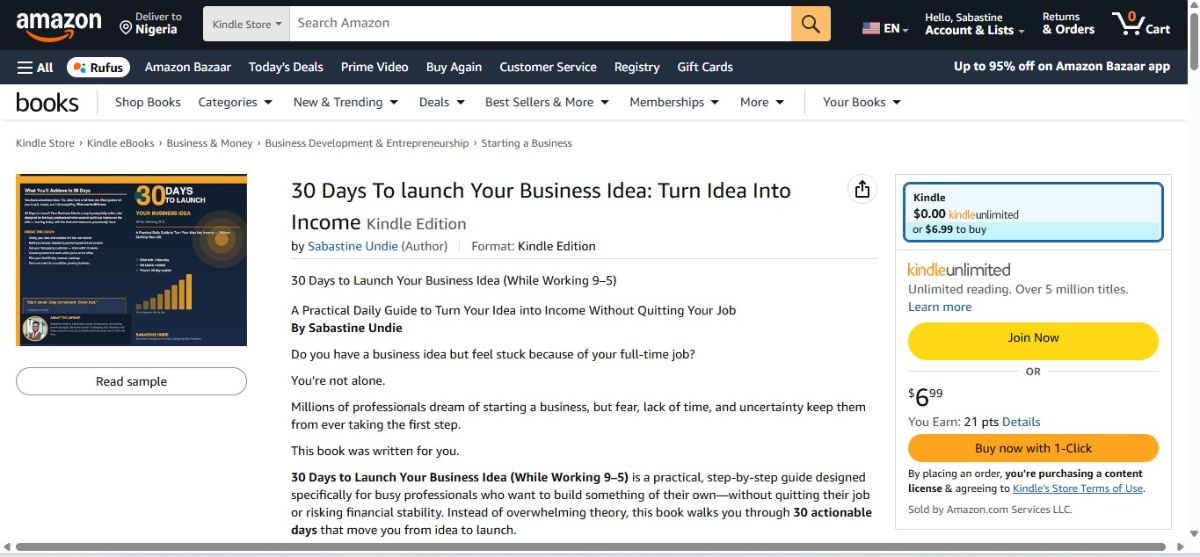The width and height of the screenshot is (1200, 557).
Task: Click the Amazon logo
Action: (58, 25)
